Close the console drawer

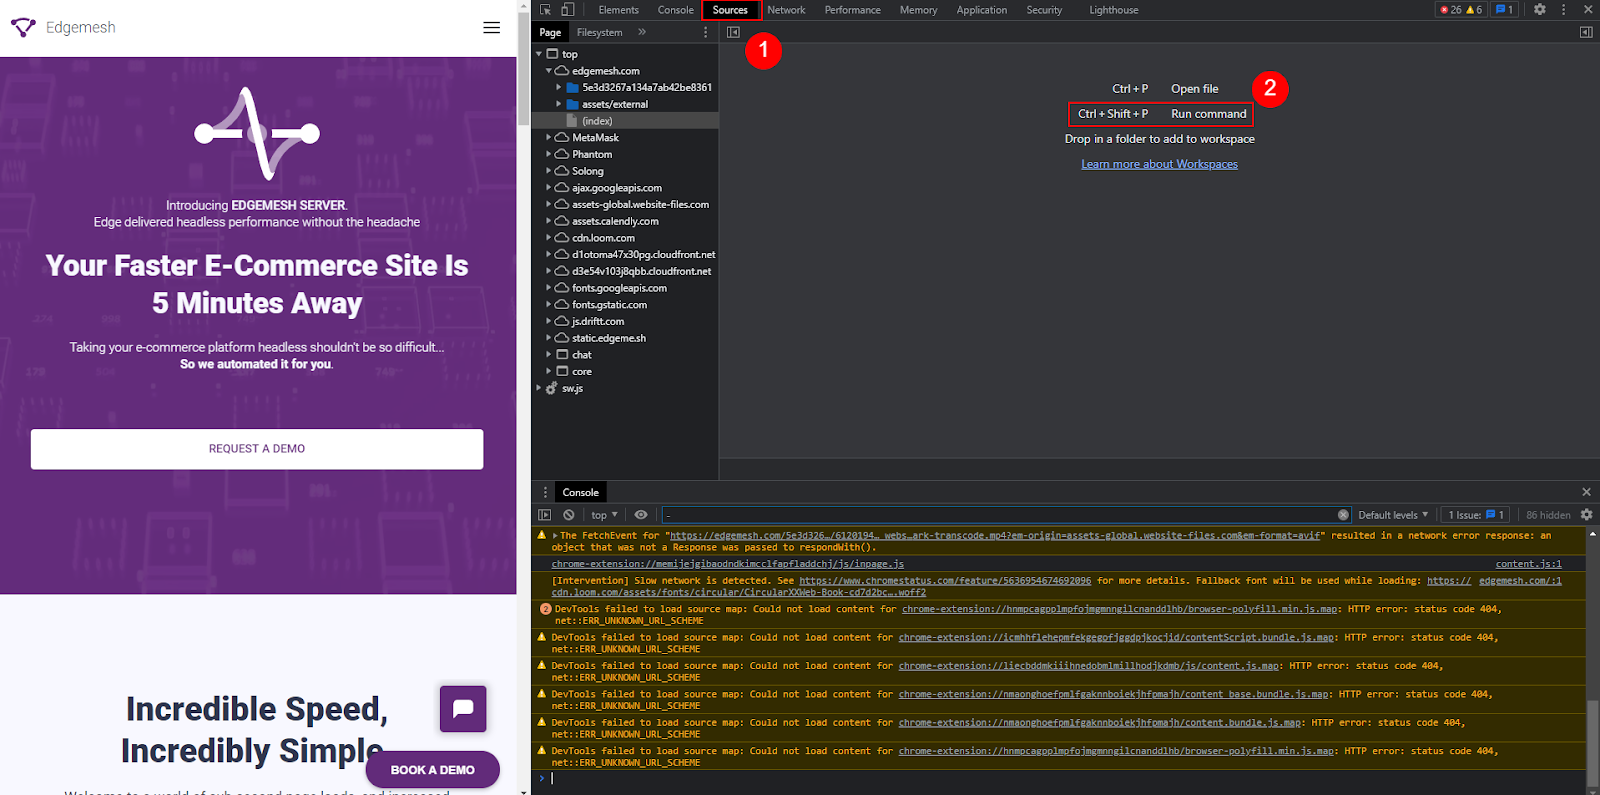1586,492
